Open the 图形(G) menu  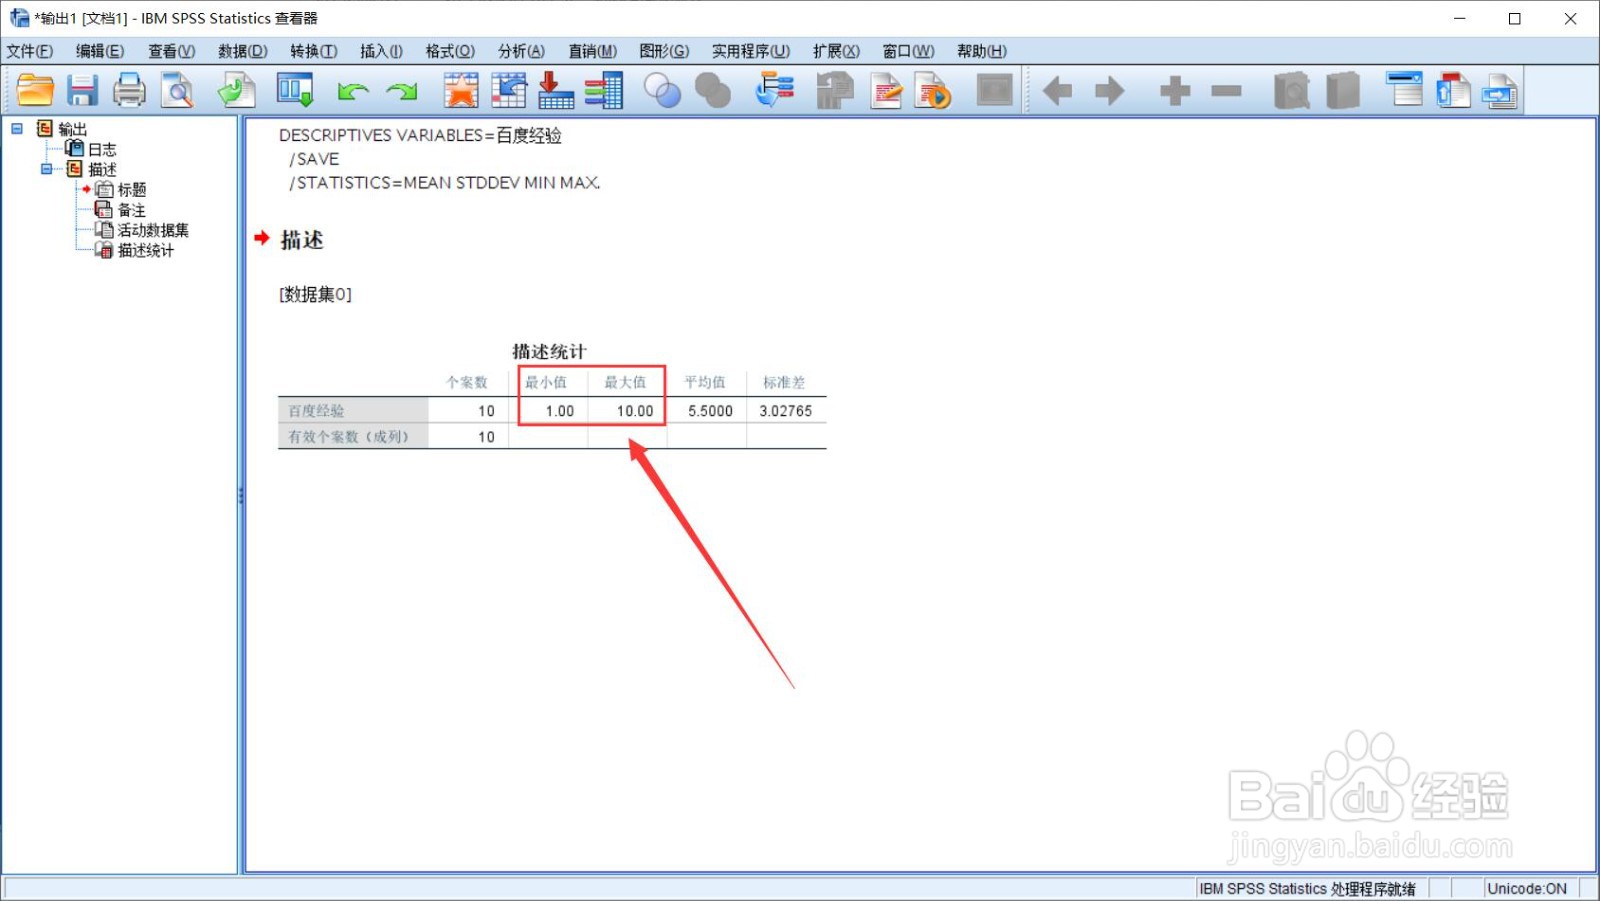(x=664, y=51)
